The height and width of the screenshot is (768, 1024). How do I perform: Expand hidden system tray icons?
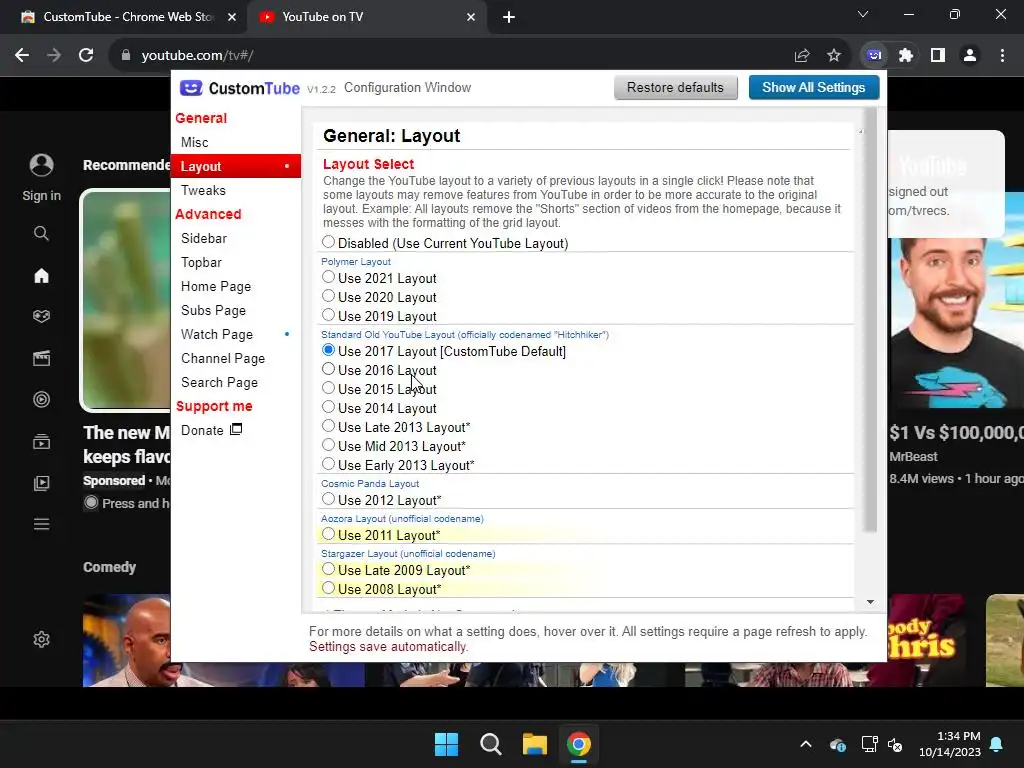(806, 744)
